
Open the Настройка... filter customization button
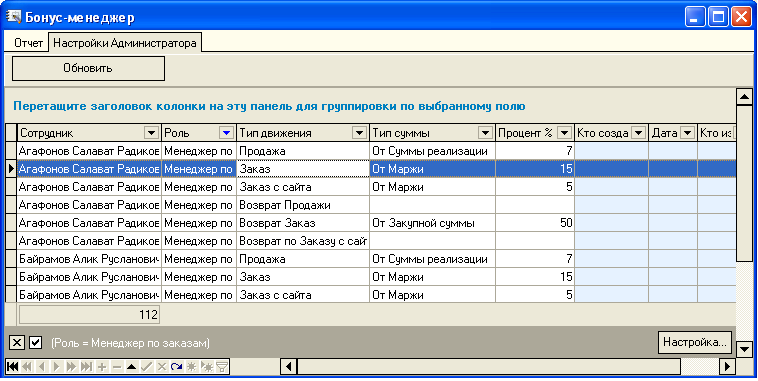695,342
